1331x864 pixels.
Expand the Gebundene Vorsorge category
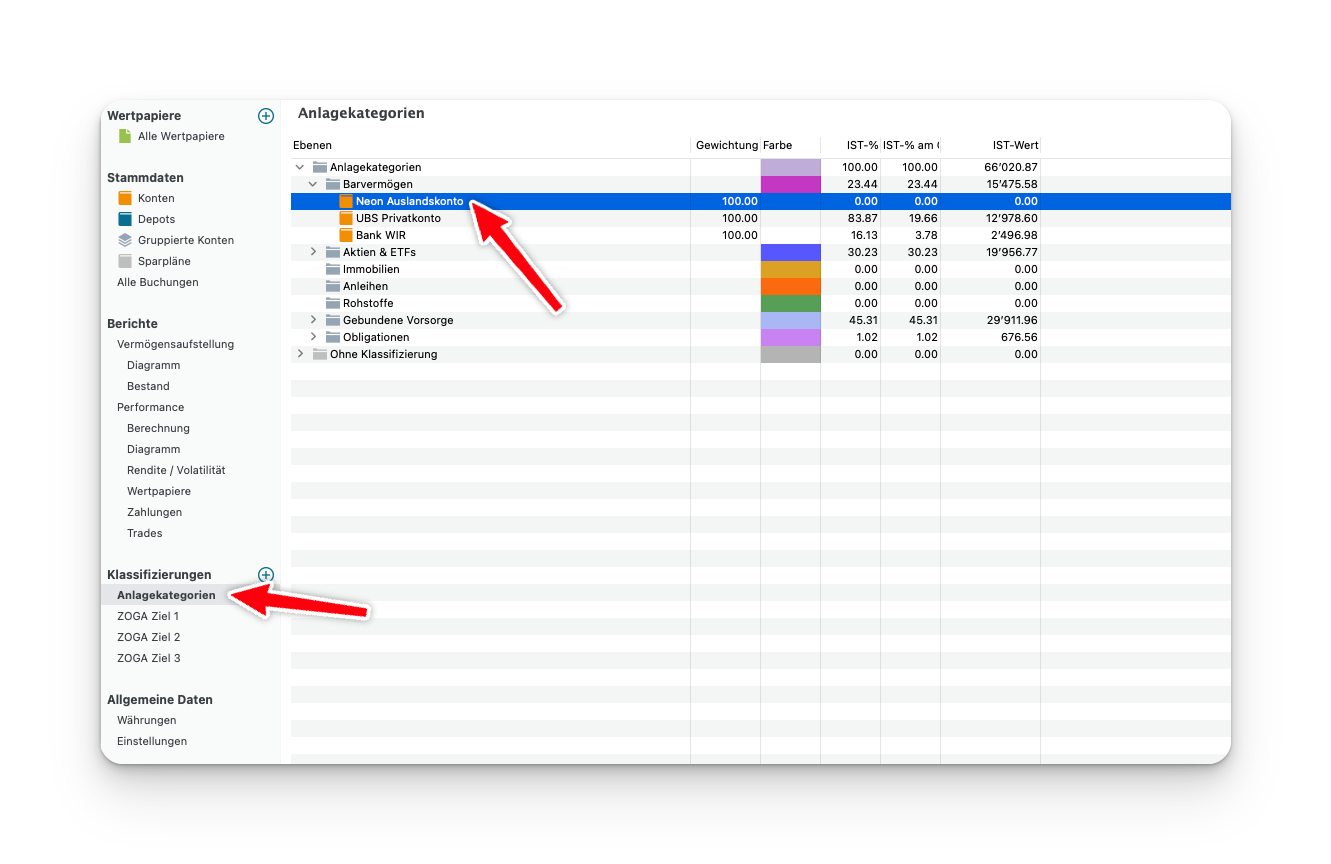click(x=313, y=320)
